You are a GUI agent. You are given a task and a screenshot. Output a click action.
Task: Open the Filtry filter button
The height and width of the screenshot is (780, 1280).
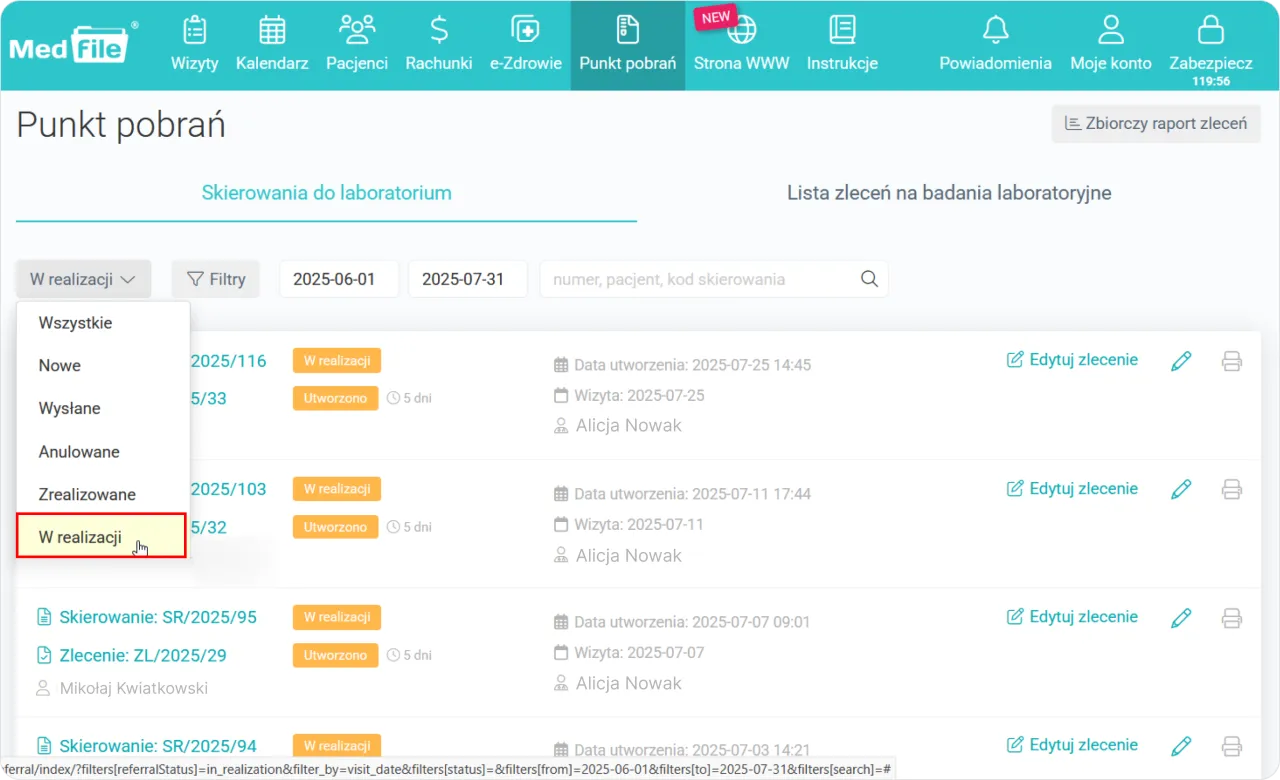[216, 279]
